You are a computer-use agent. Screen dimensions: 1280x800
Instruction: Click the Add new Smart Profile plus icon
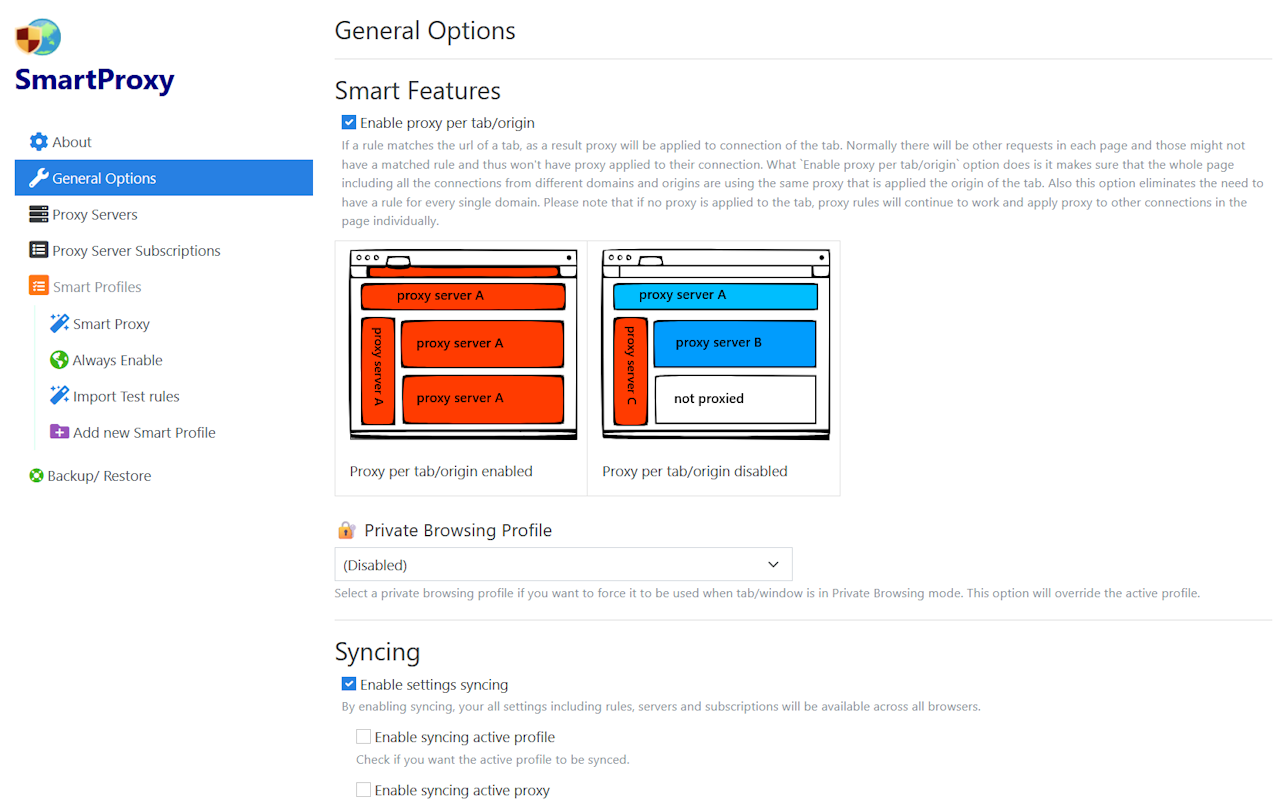click(58, 431)
